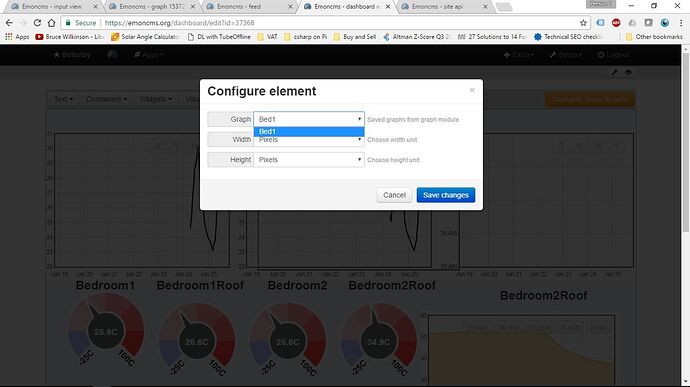
Task: Click the dashboard eye preview icon
Action: [628, 73]
